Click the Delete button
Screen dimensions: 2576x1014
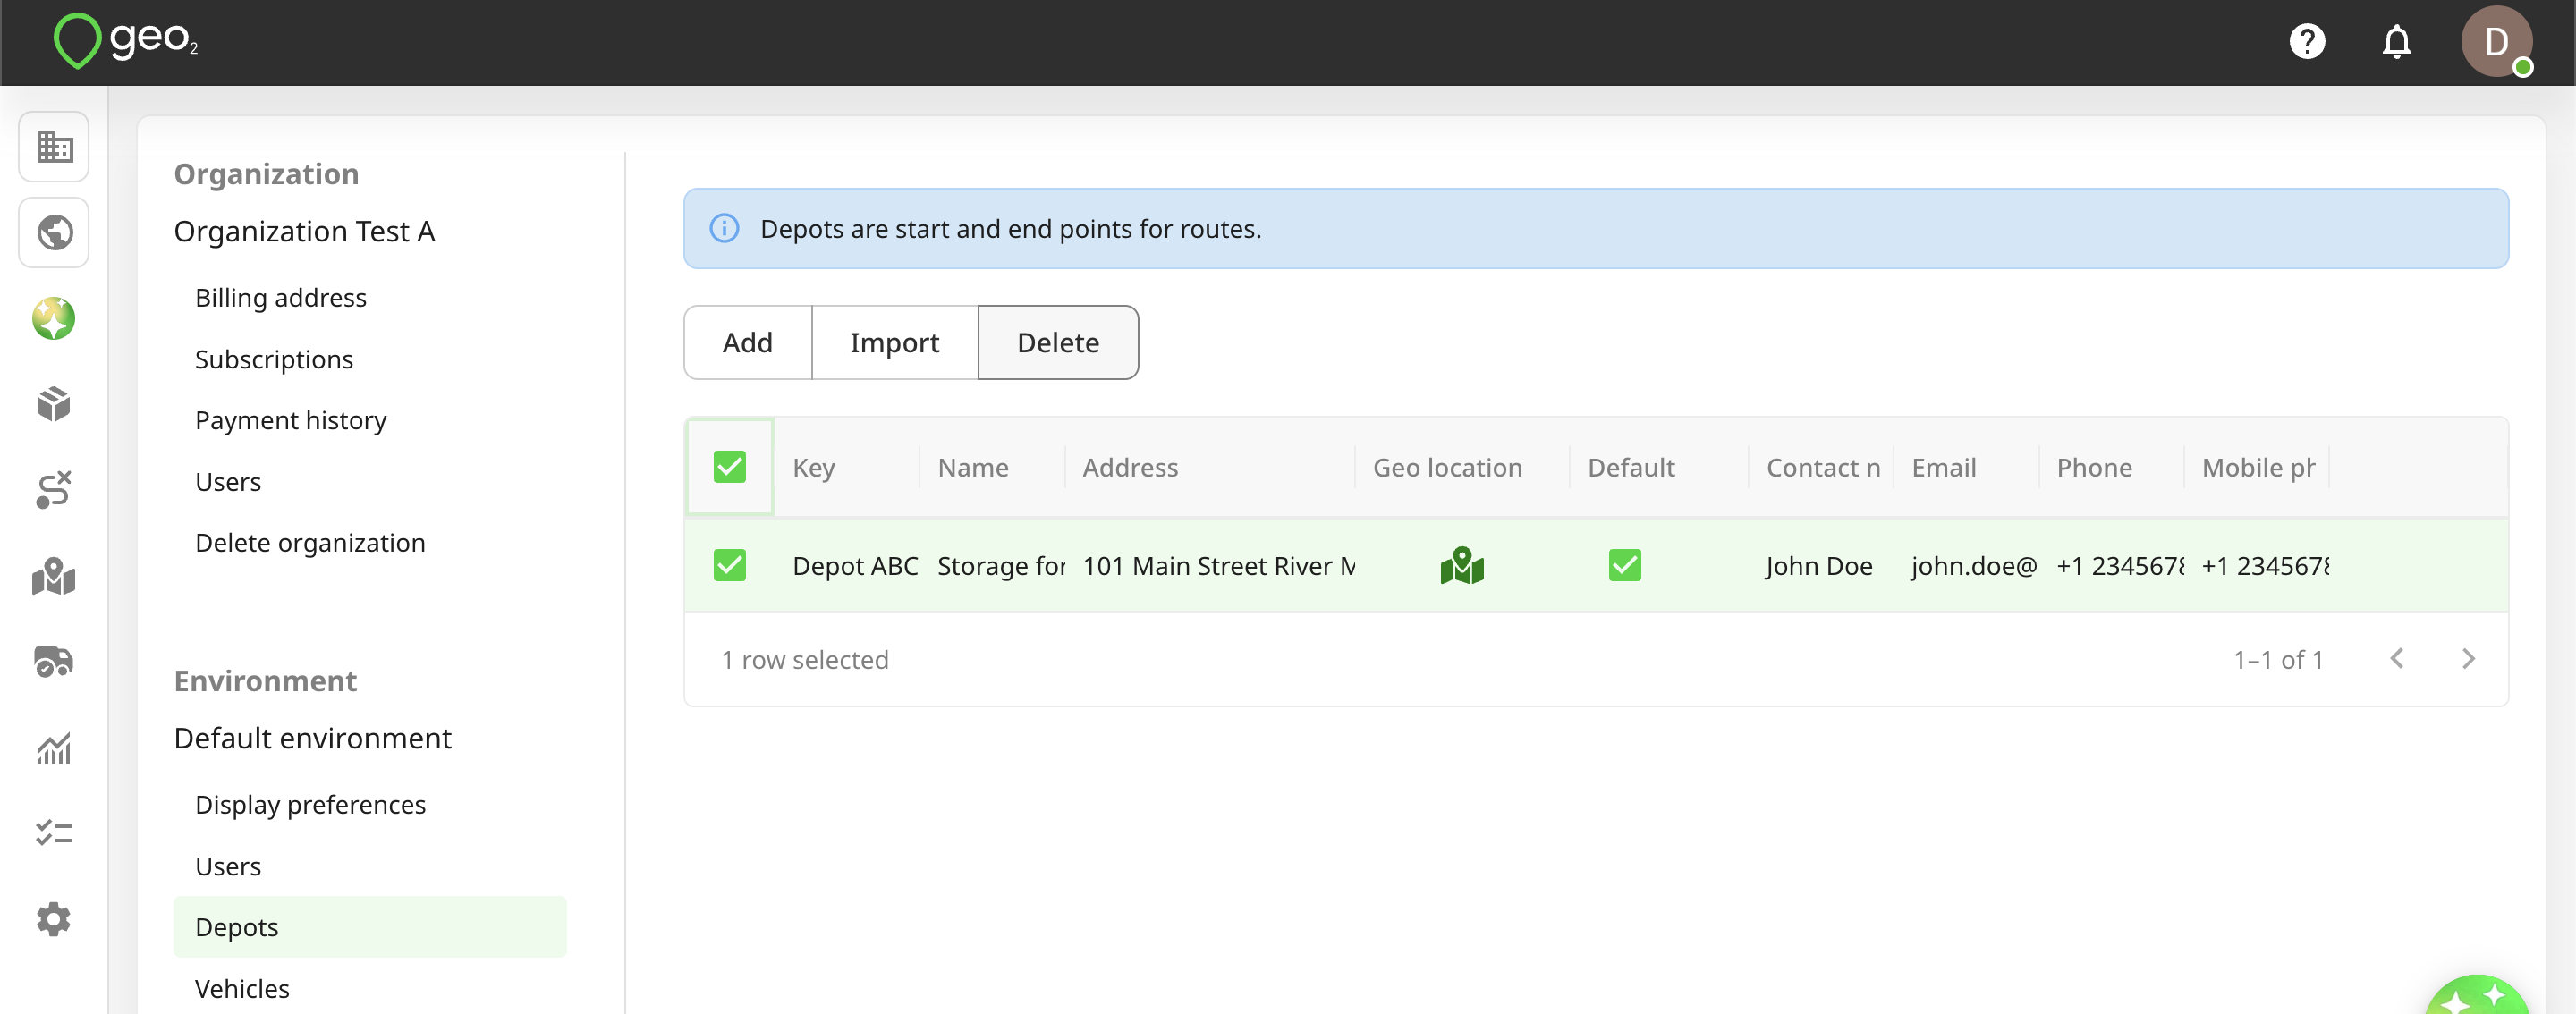pyautogui.click(x=1058, y=343)
